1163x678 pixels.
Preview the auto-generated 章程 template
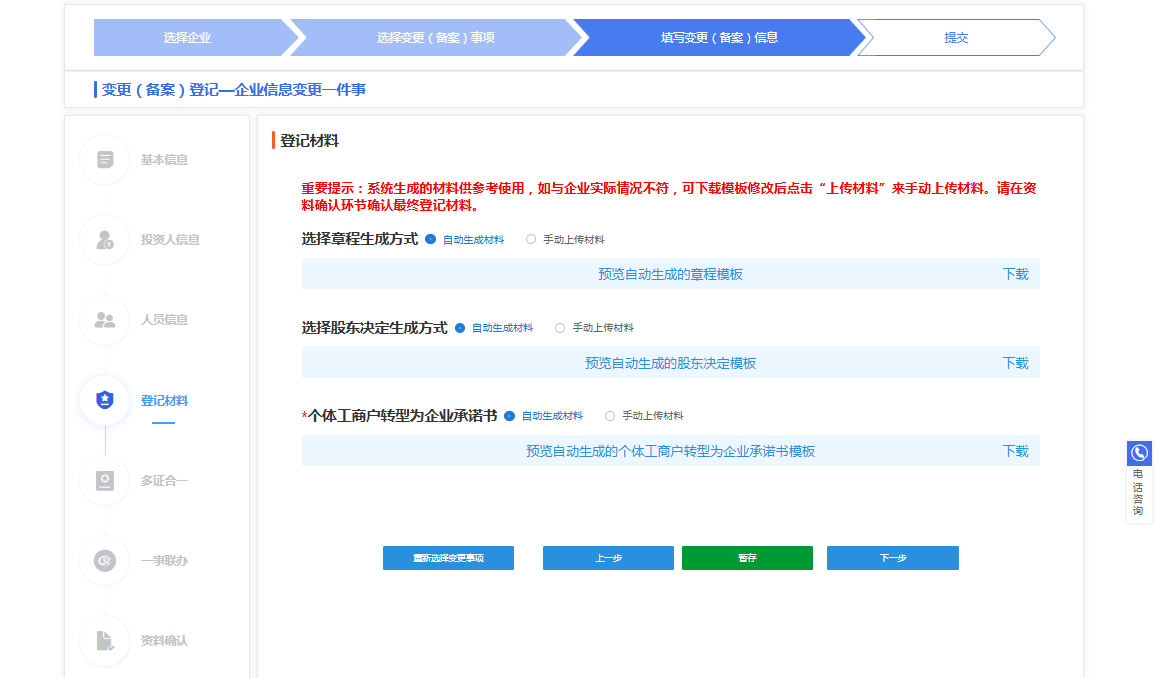[x=670, y=274]
